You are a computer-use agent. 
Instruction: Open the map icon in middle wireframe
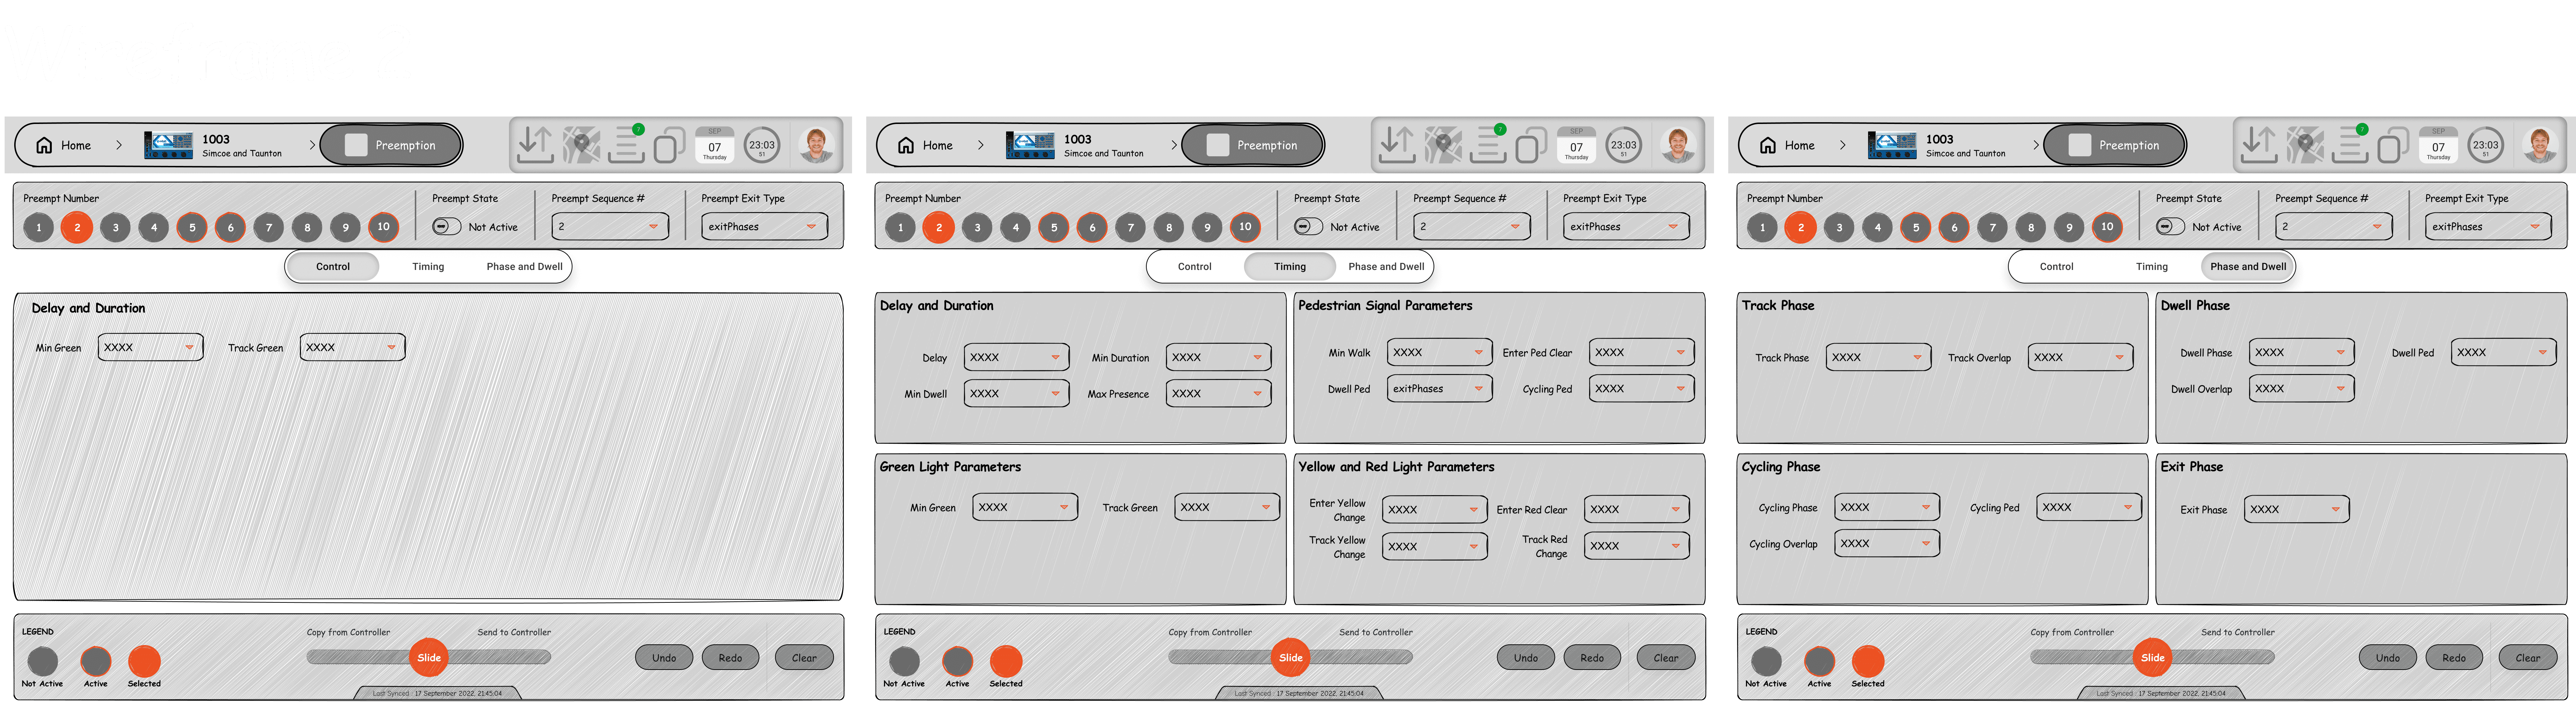[x=1443, y=145]
